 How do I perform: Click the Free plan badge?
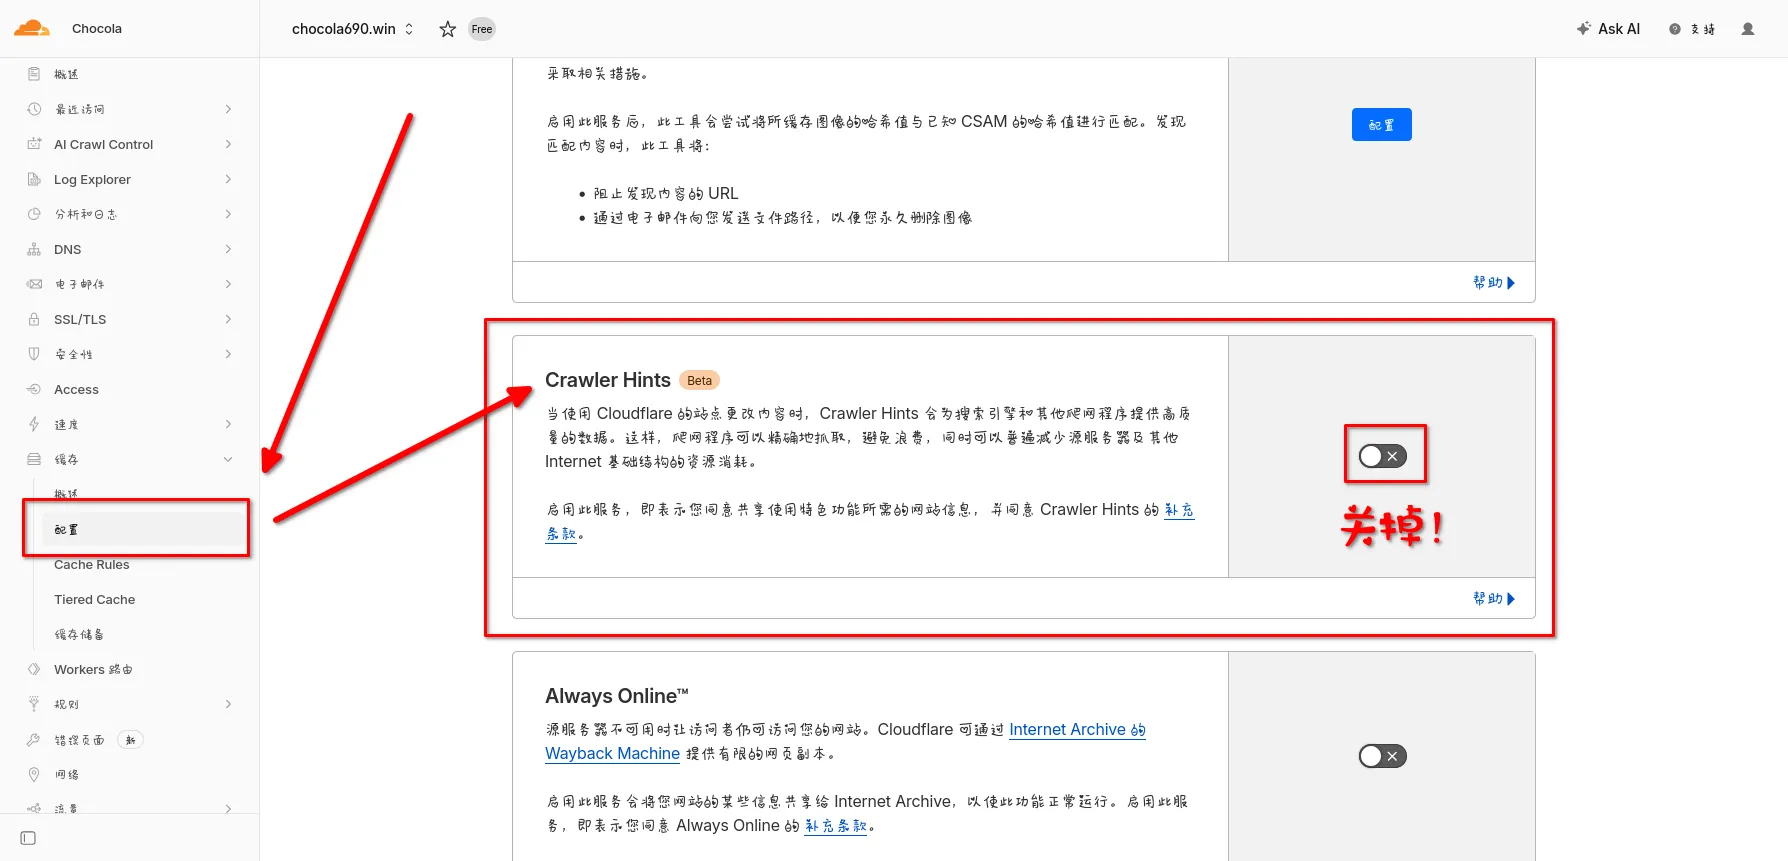(482, 29)
